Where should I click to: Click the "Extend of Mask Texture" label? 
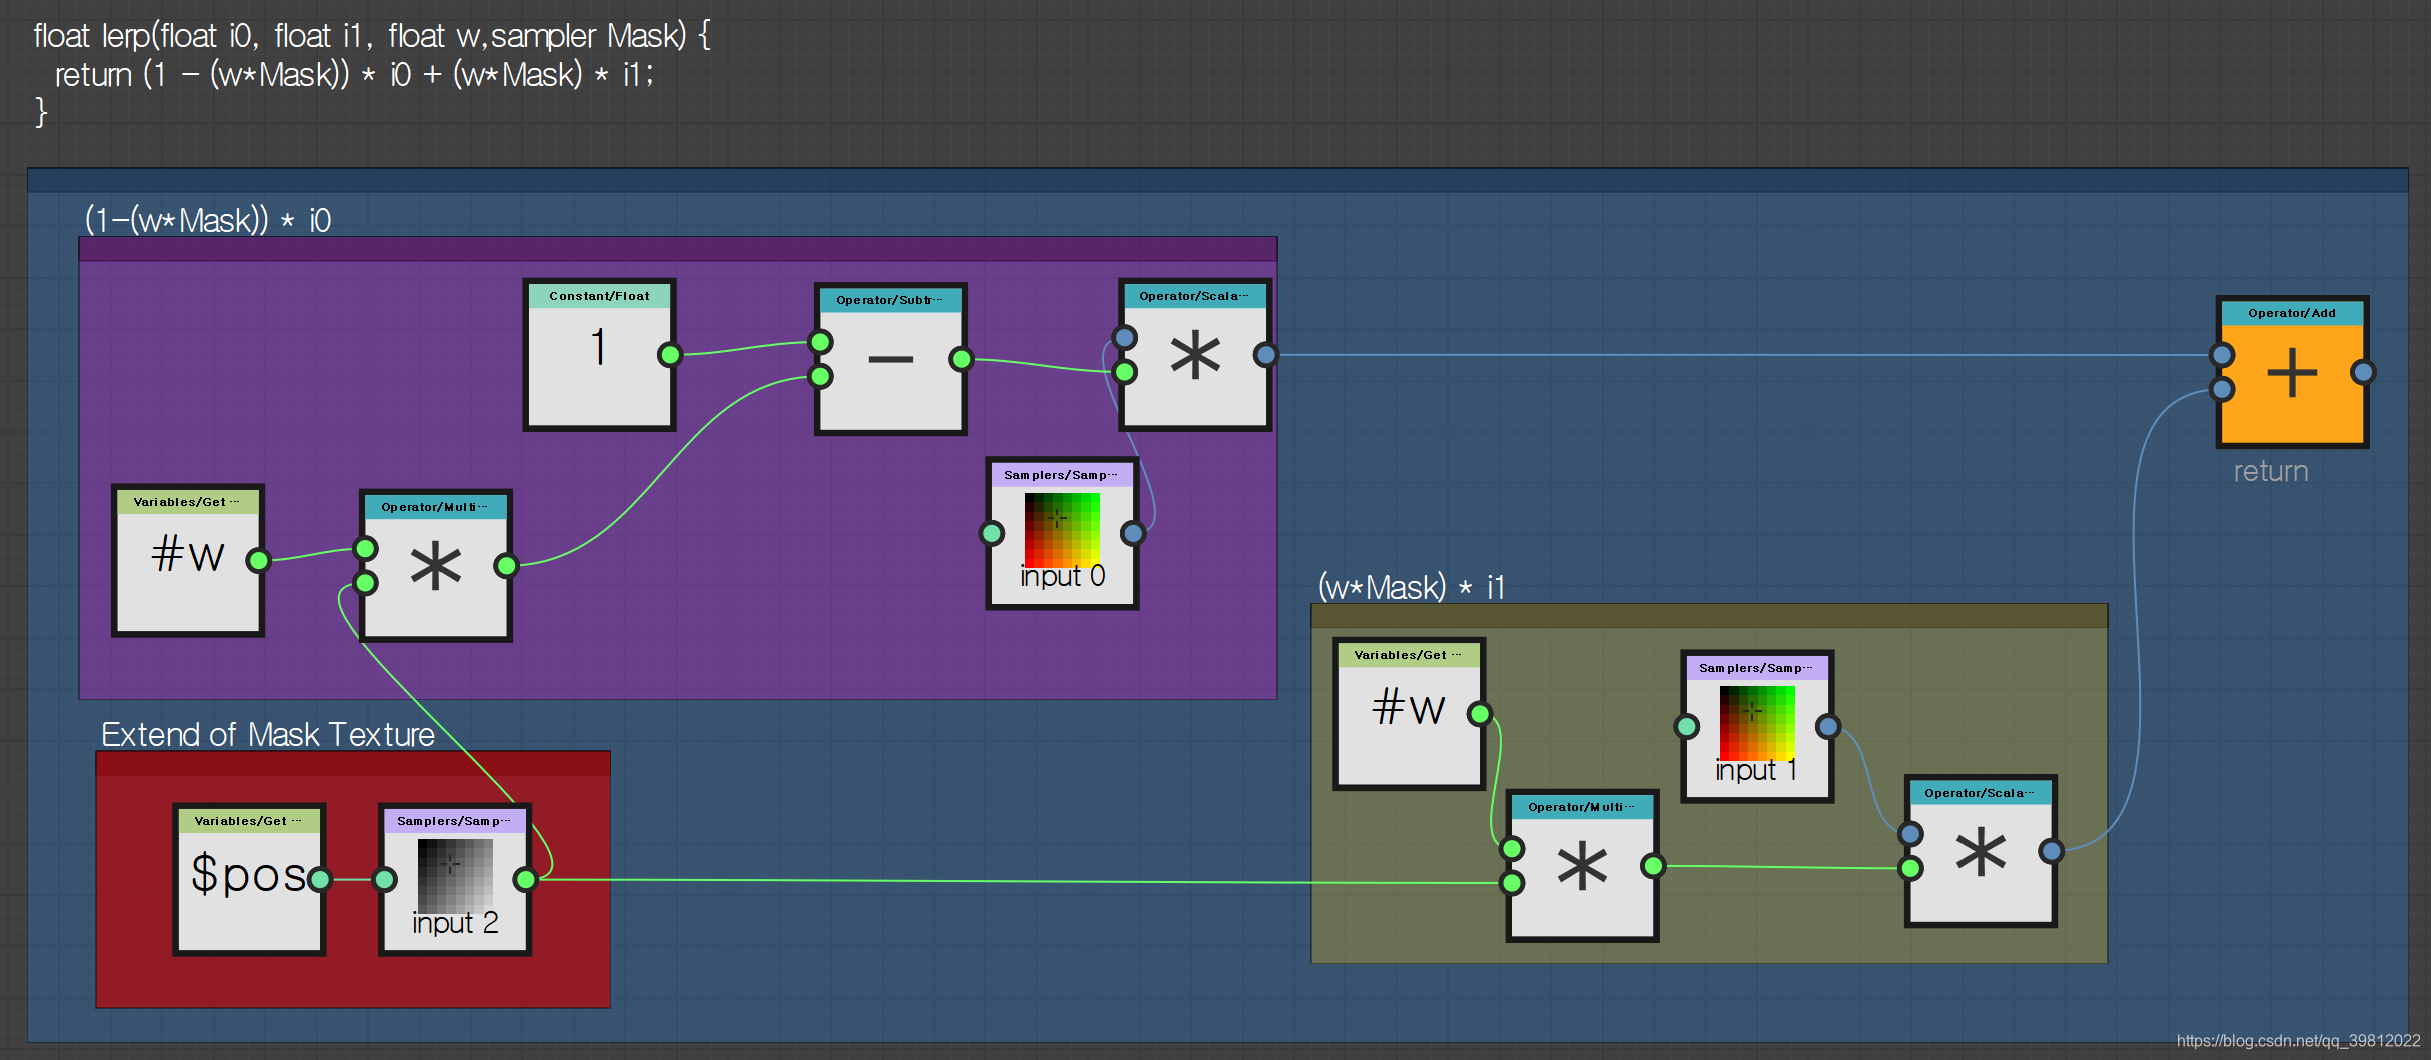268,735
